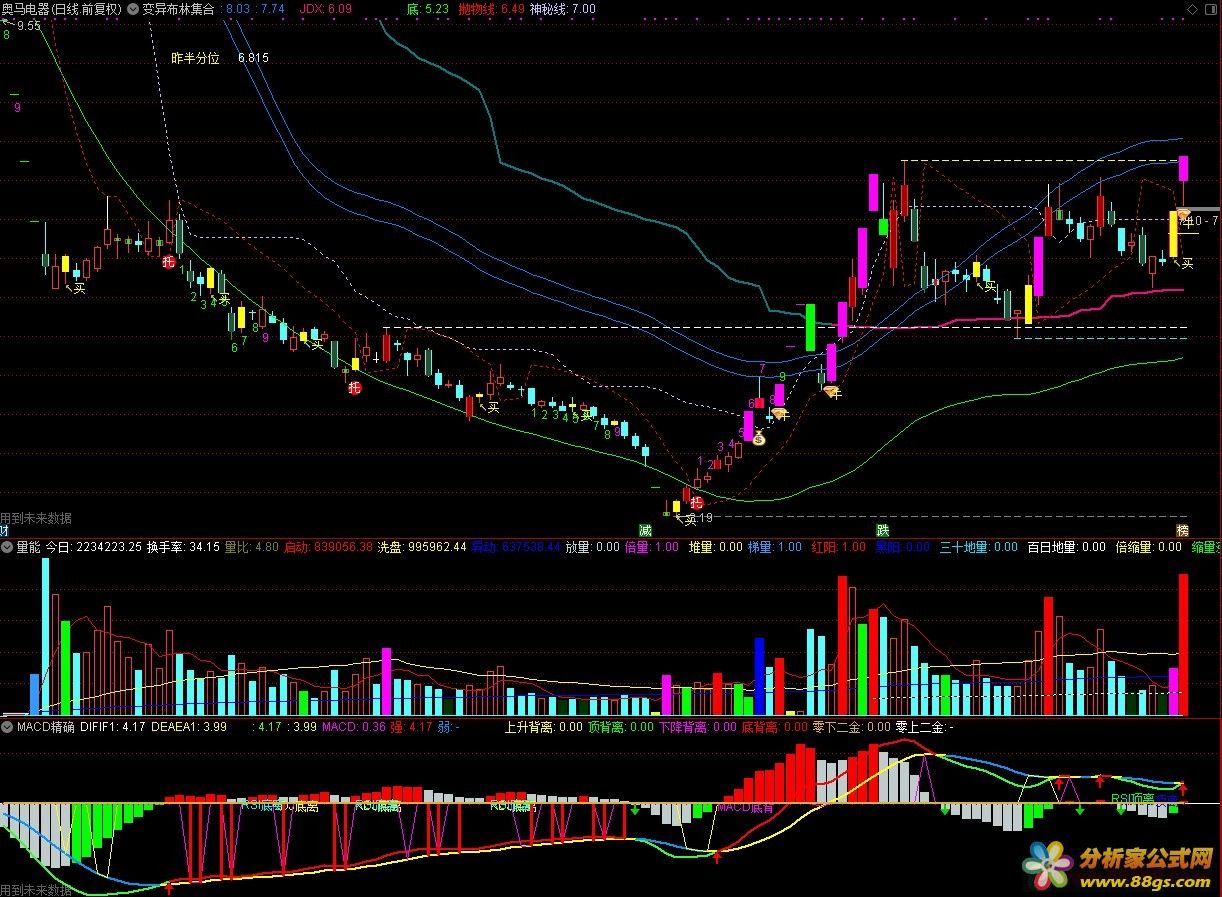Click the 9.55 high price label
Viewport: 1222px width, 897px height.
coord(28,26)
